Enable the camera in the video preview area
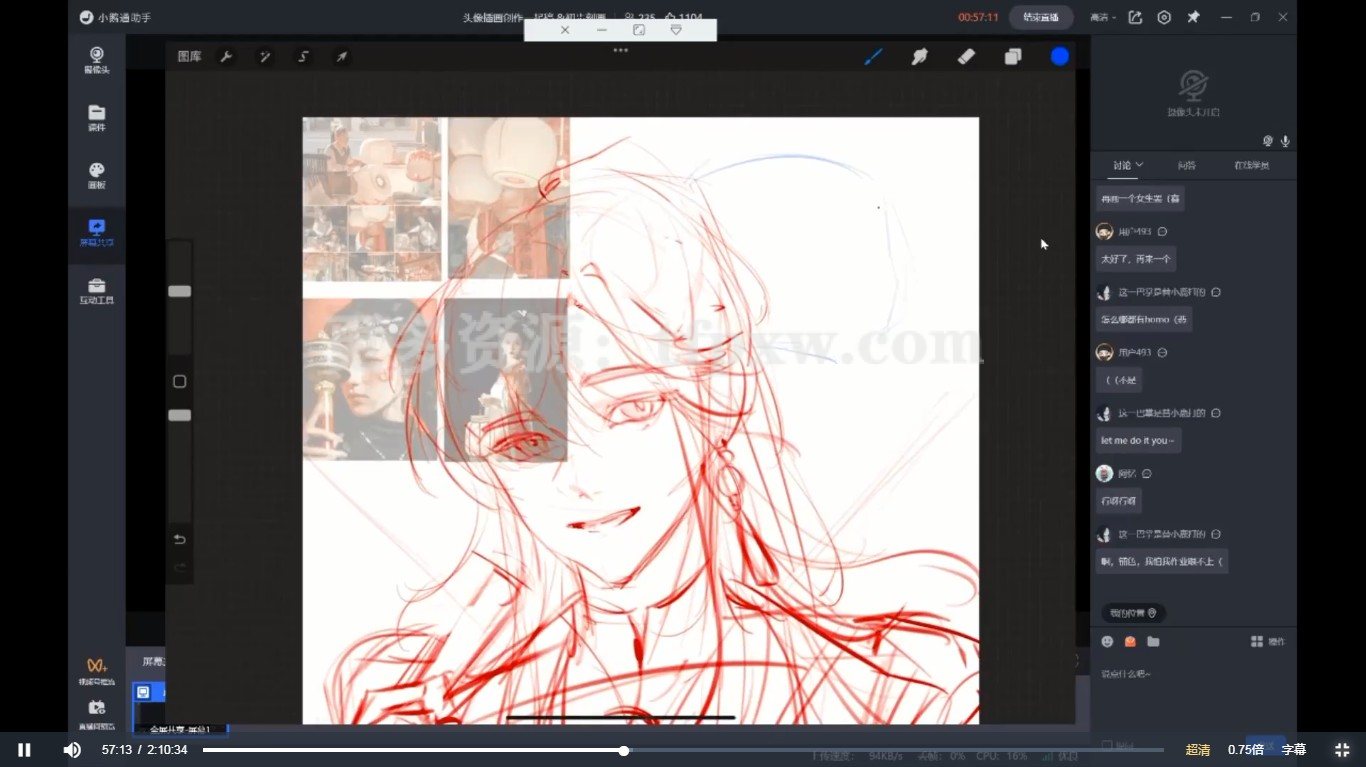1366x767 pixels. pos(1268,141)
